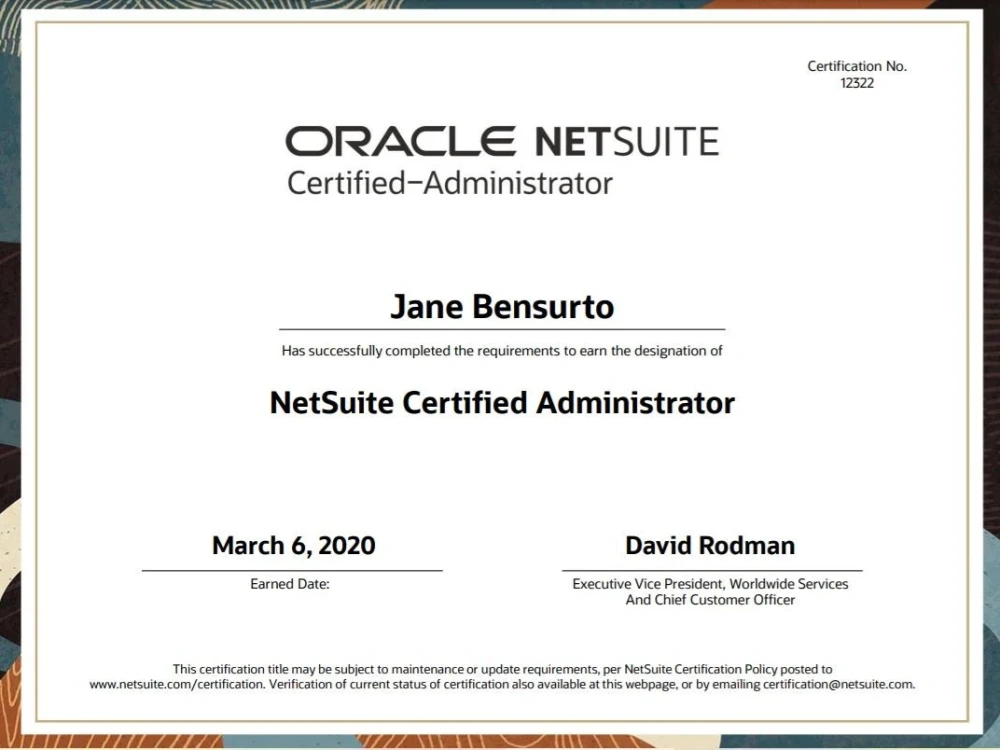Click the 'This certification title may be subject' sentence
The width and height of the screenshot is (1000, 750).
coord(502,670)
